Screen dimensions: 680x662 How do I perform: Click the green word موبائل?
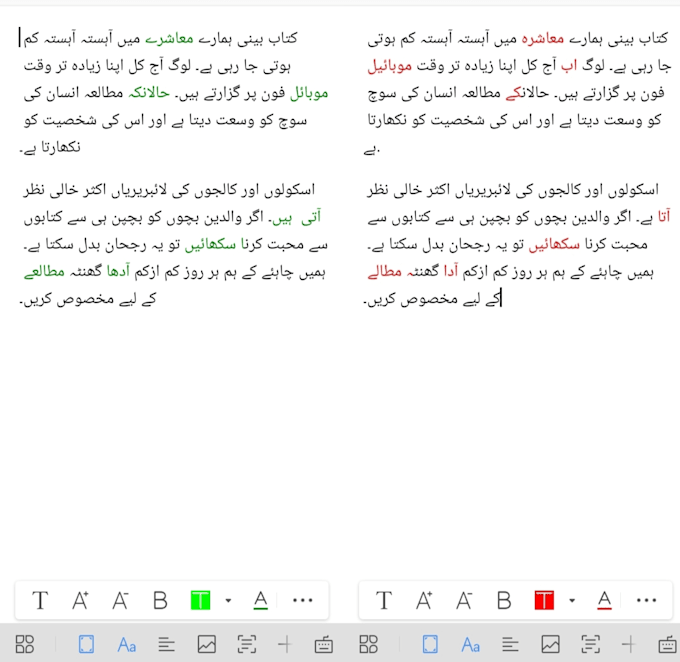309,93
